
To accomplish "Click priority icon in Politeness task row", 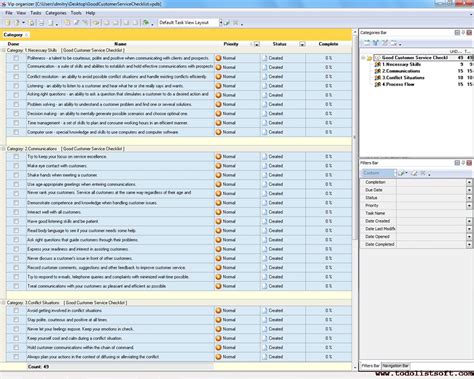I will [x=218, y=58].
